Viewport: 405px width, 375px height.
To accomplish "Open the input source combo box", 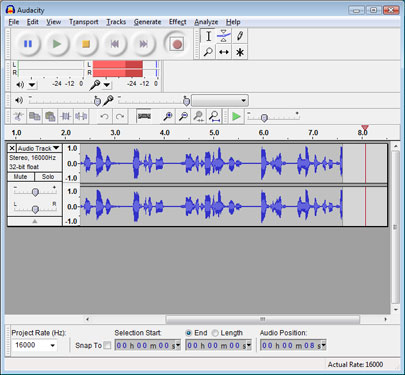I will coord(220,100).
